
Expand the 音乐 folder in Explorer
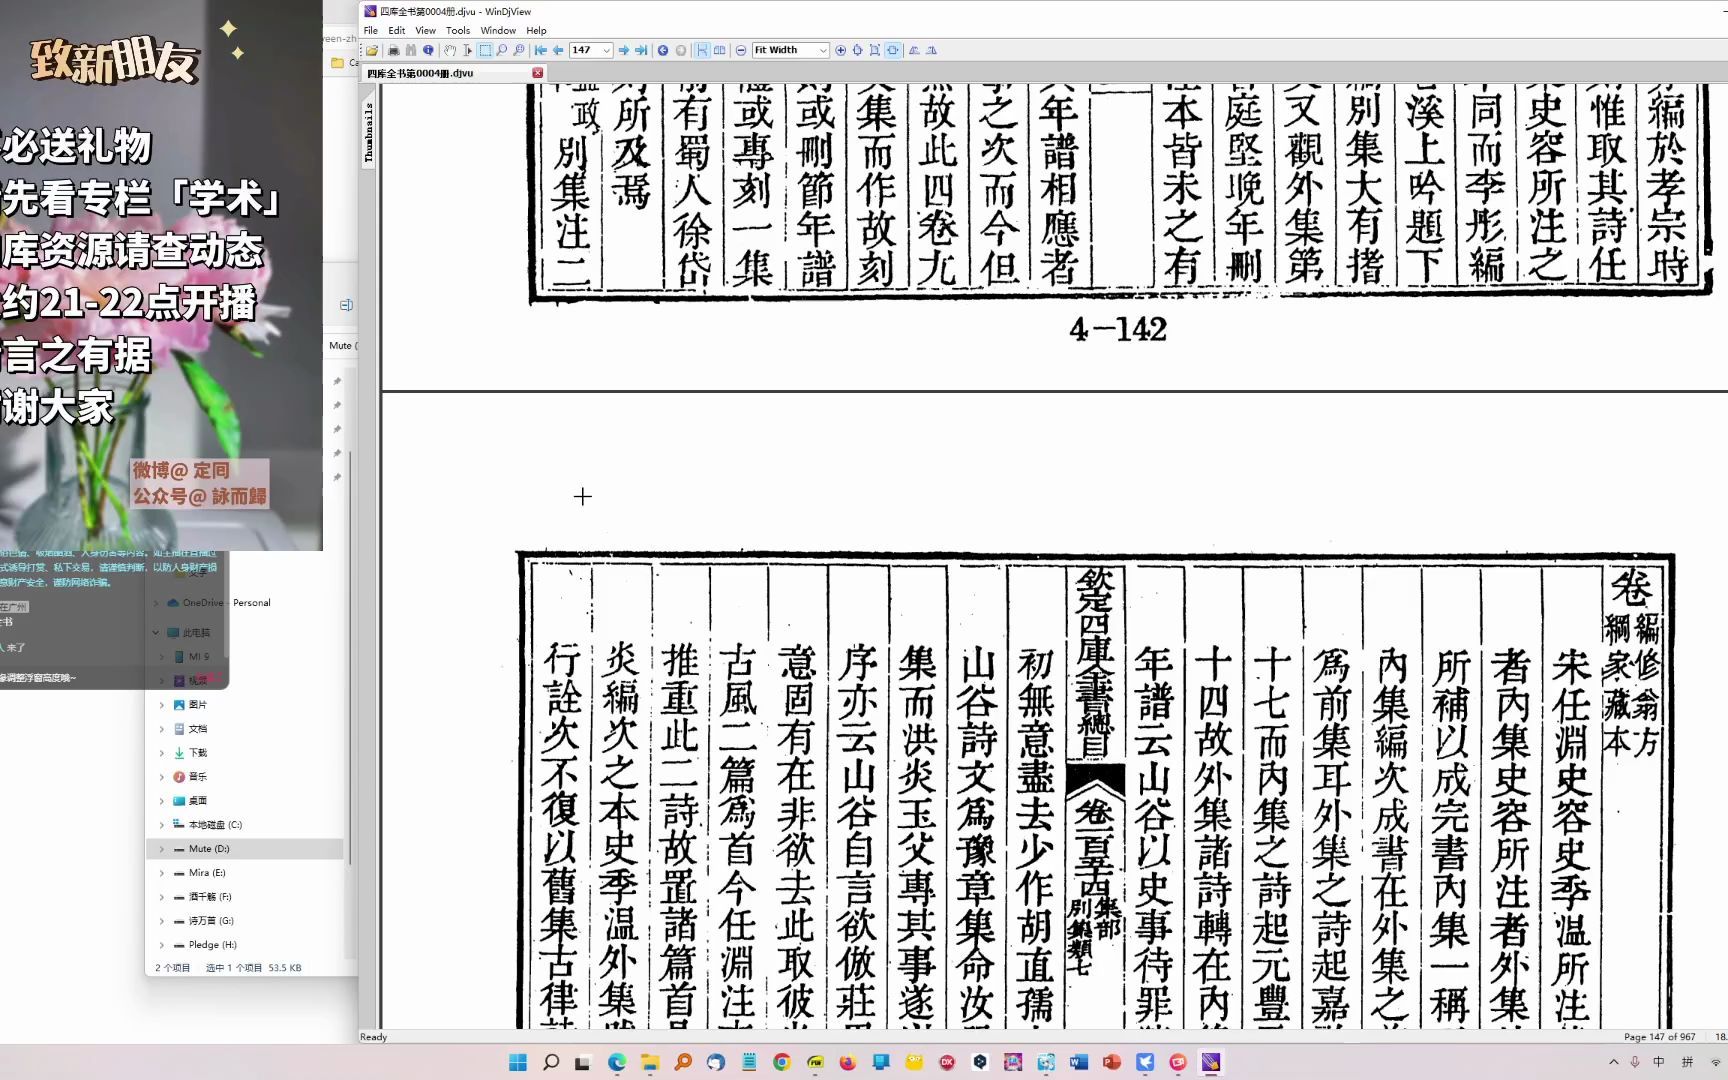click(162, 777)
